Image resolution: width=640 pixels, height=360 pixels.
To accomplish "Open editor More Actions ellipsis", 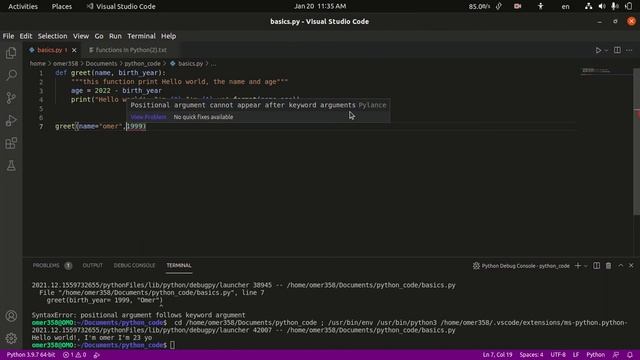I will point(629,50).
